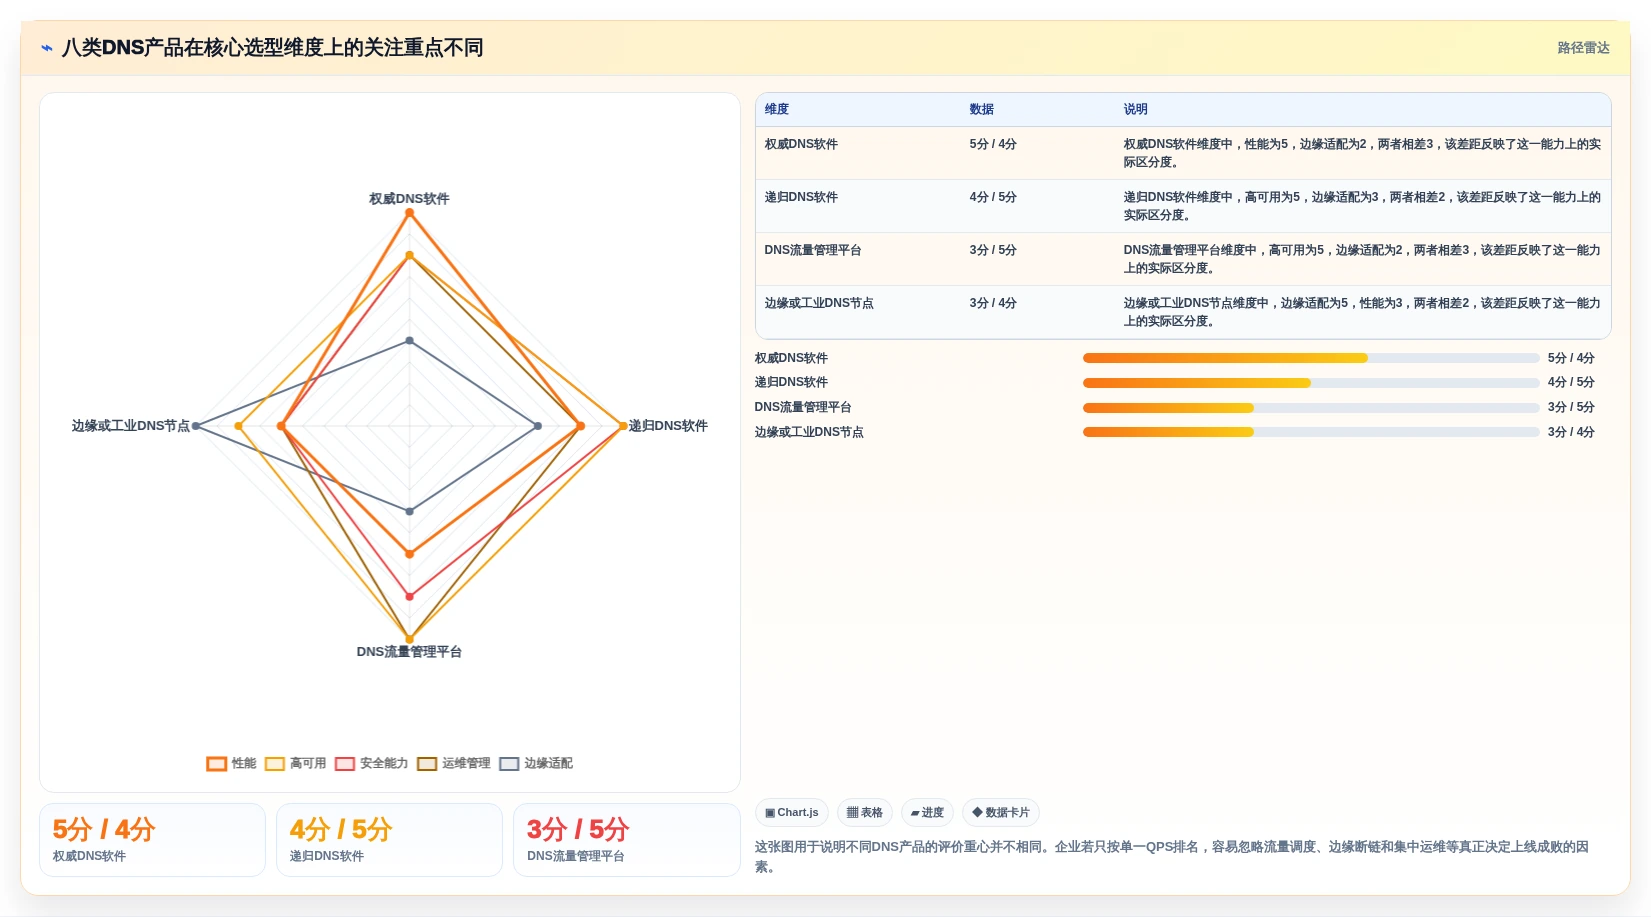This screenshot has width=1651, height=917.
Task: Click the 维度 column header
Action: tap(777, 110)
